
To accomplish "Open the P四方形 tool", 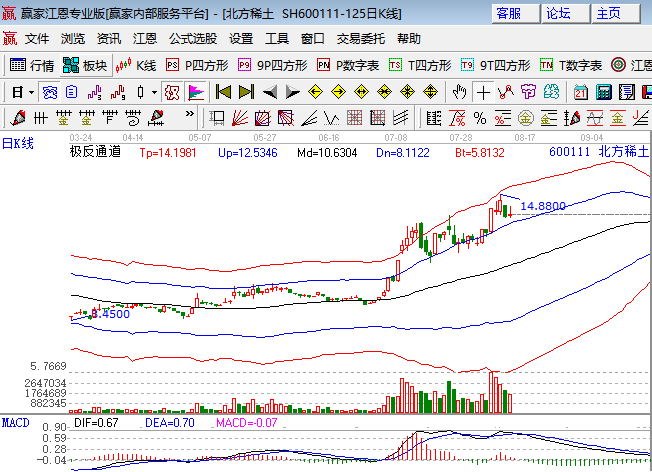I will (197, 65).
